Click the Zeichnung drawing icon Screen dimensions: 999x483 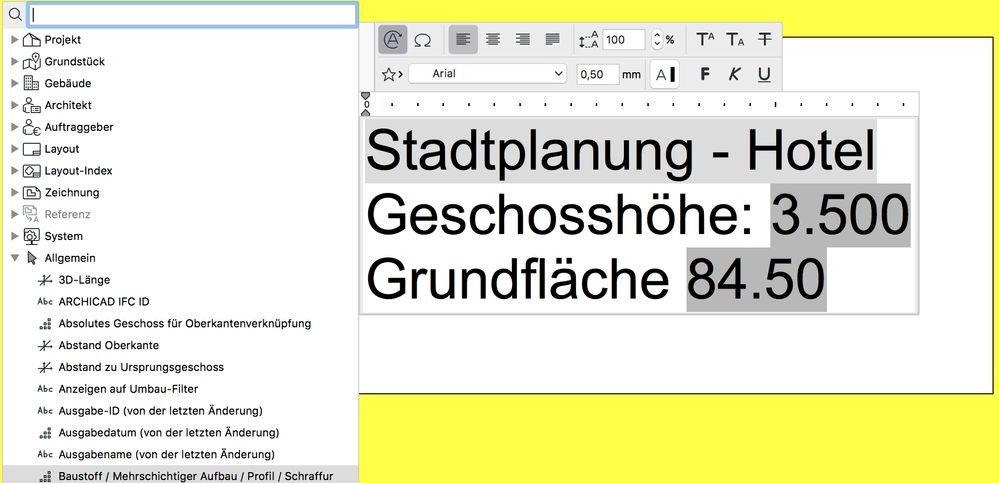(x=32, y=192)
